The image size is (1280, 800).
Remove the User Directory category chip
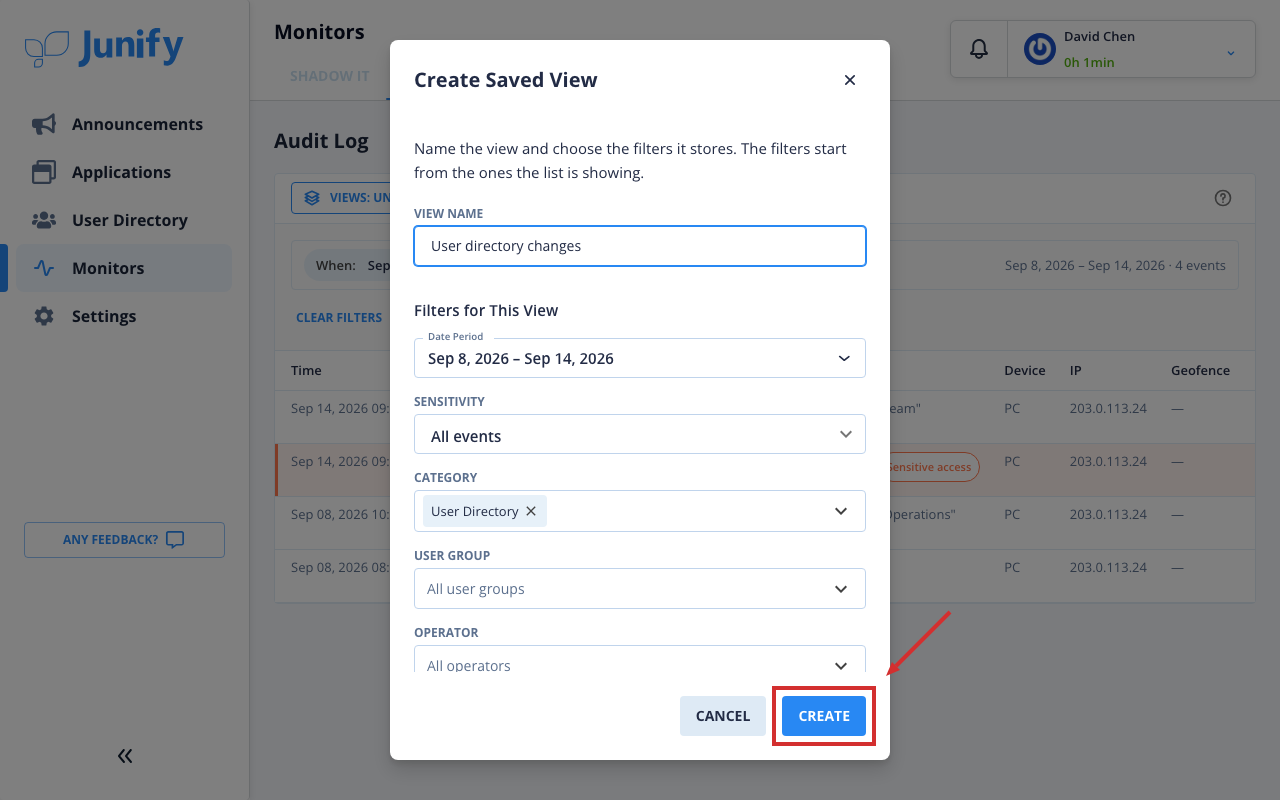coord(531,511)
